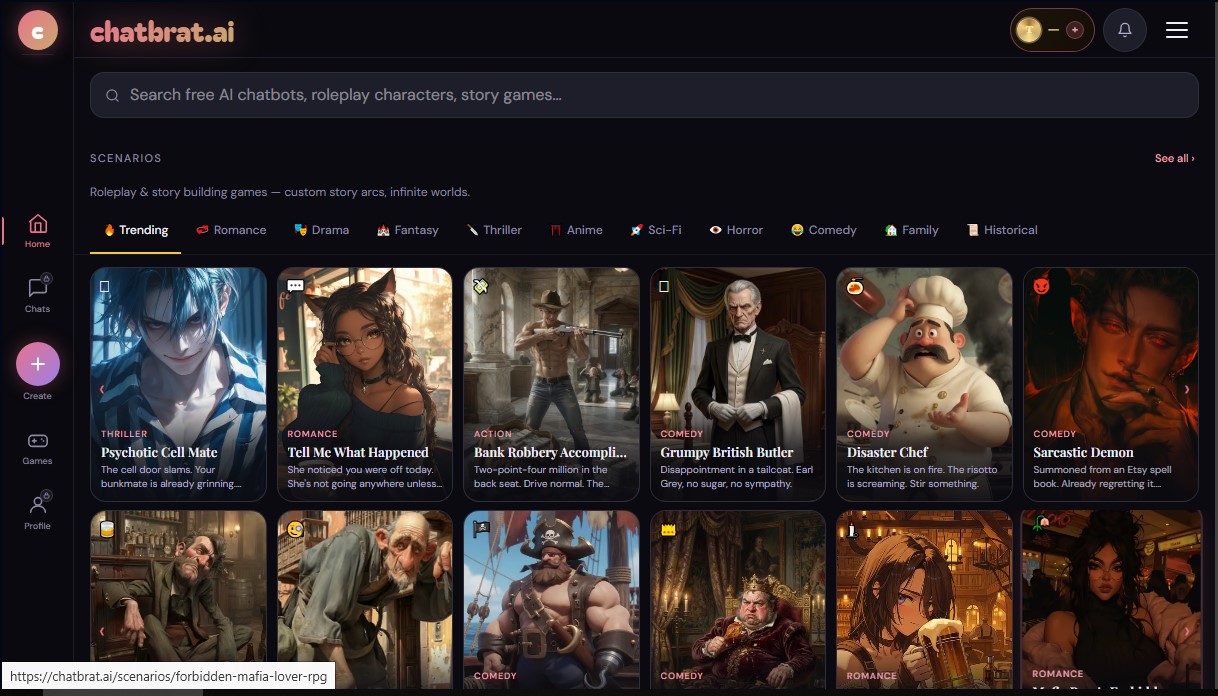Screen dimensions: 1218x696
Task: Click the Psychotic Cell Mate title text
Action: coord(159,452)
